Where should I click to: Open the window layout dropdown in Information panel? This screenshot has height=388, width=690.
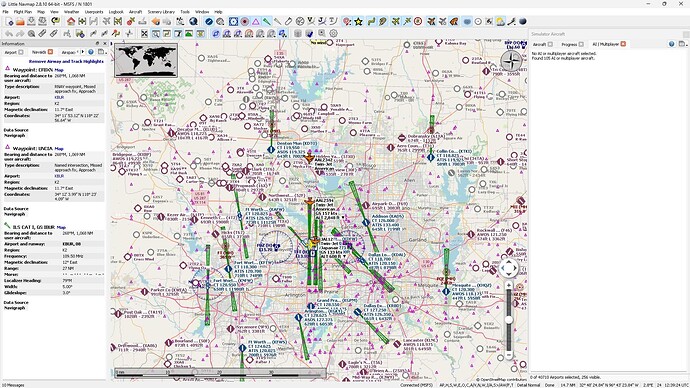[x=102, y=52]
